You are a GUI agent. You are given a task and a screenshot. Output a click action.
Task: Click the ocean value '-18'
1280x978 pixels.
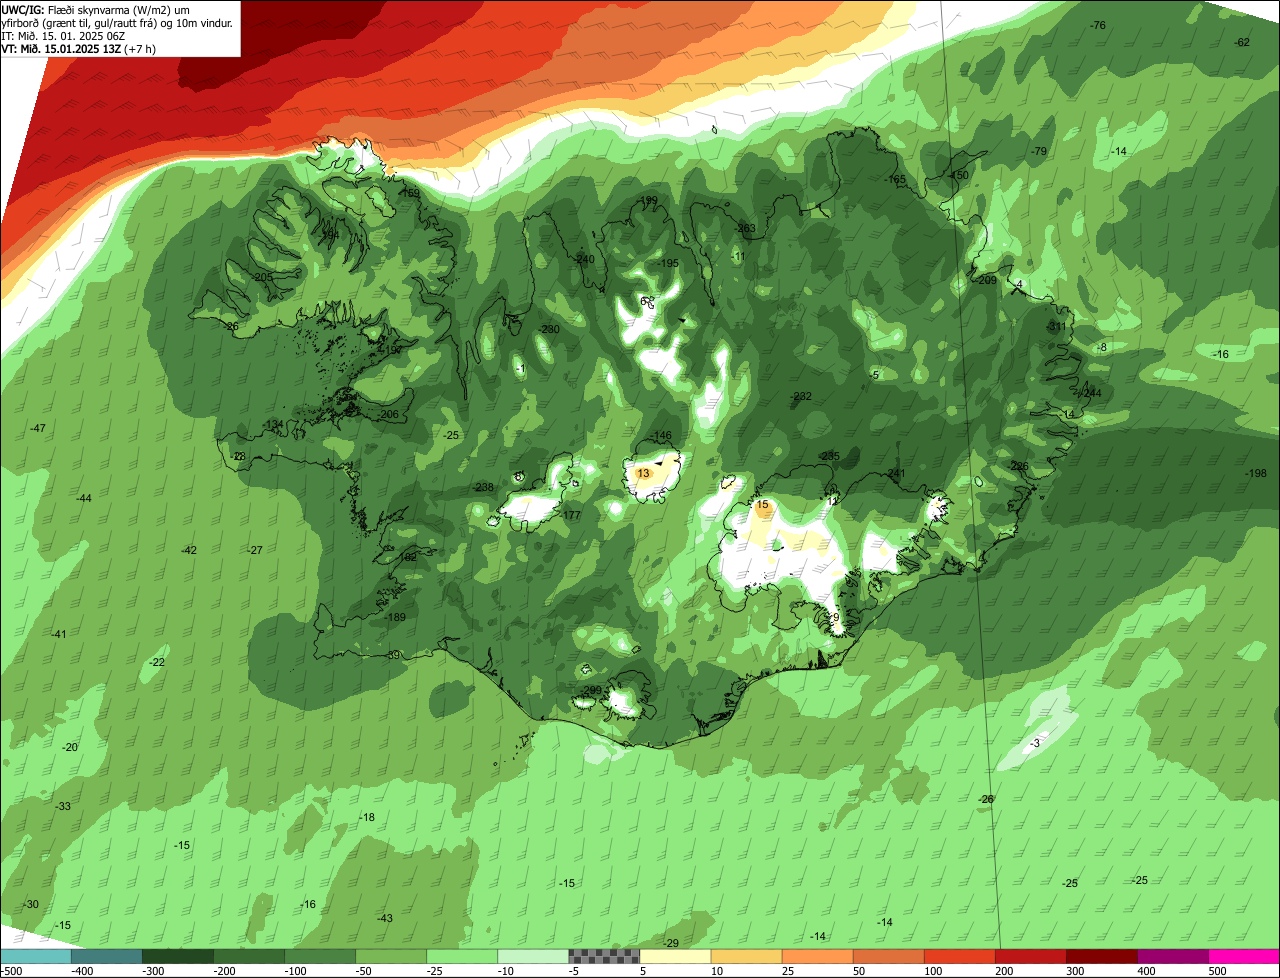pyautogui.click(x=367, y=817)
